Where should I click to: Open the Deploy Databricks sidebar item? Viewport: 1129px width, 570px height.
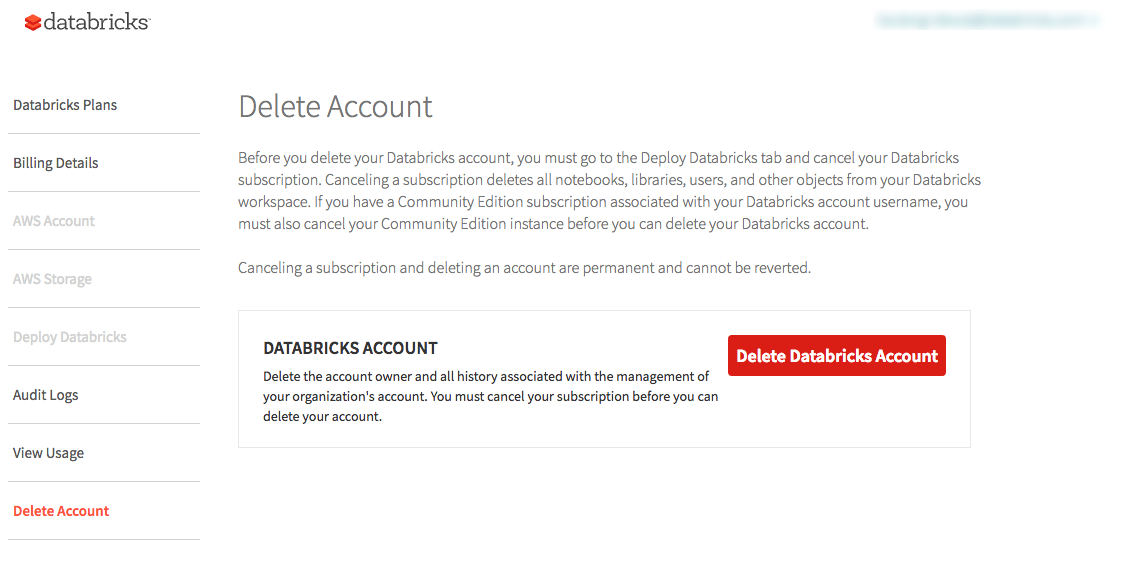pyautogui.click(x=70, y=337)
